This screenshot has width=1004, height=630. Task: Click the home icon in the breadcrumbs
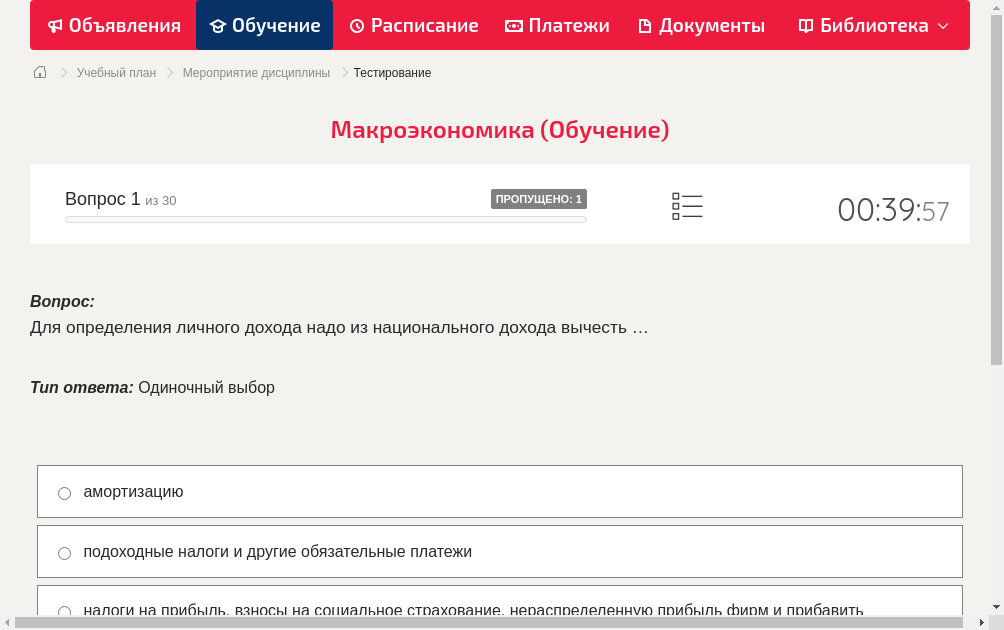(39, 72)
